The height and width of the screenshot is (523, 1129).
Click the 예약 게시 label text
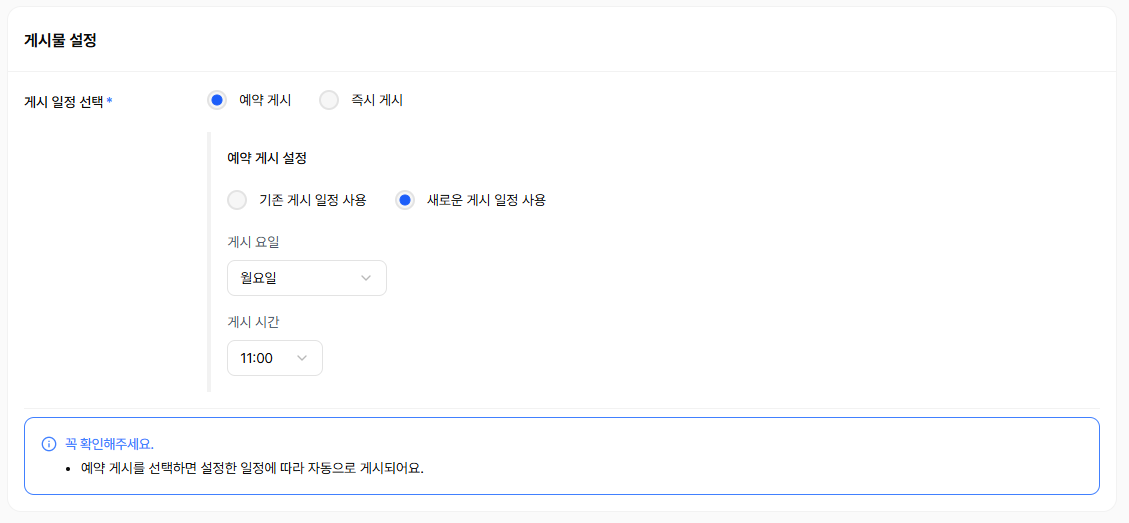pos(265,100)
